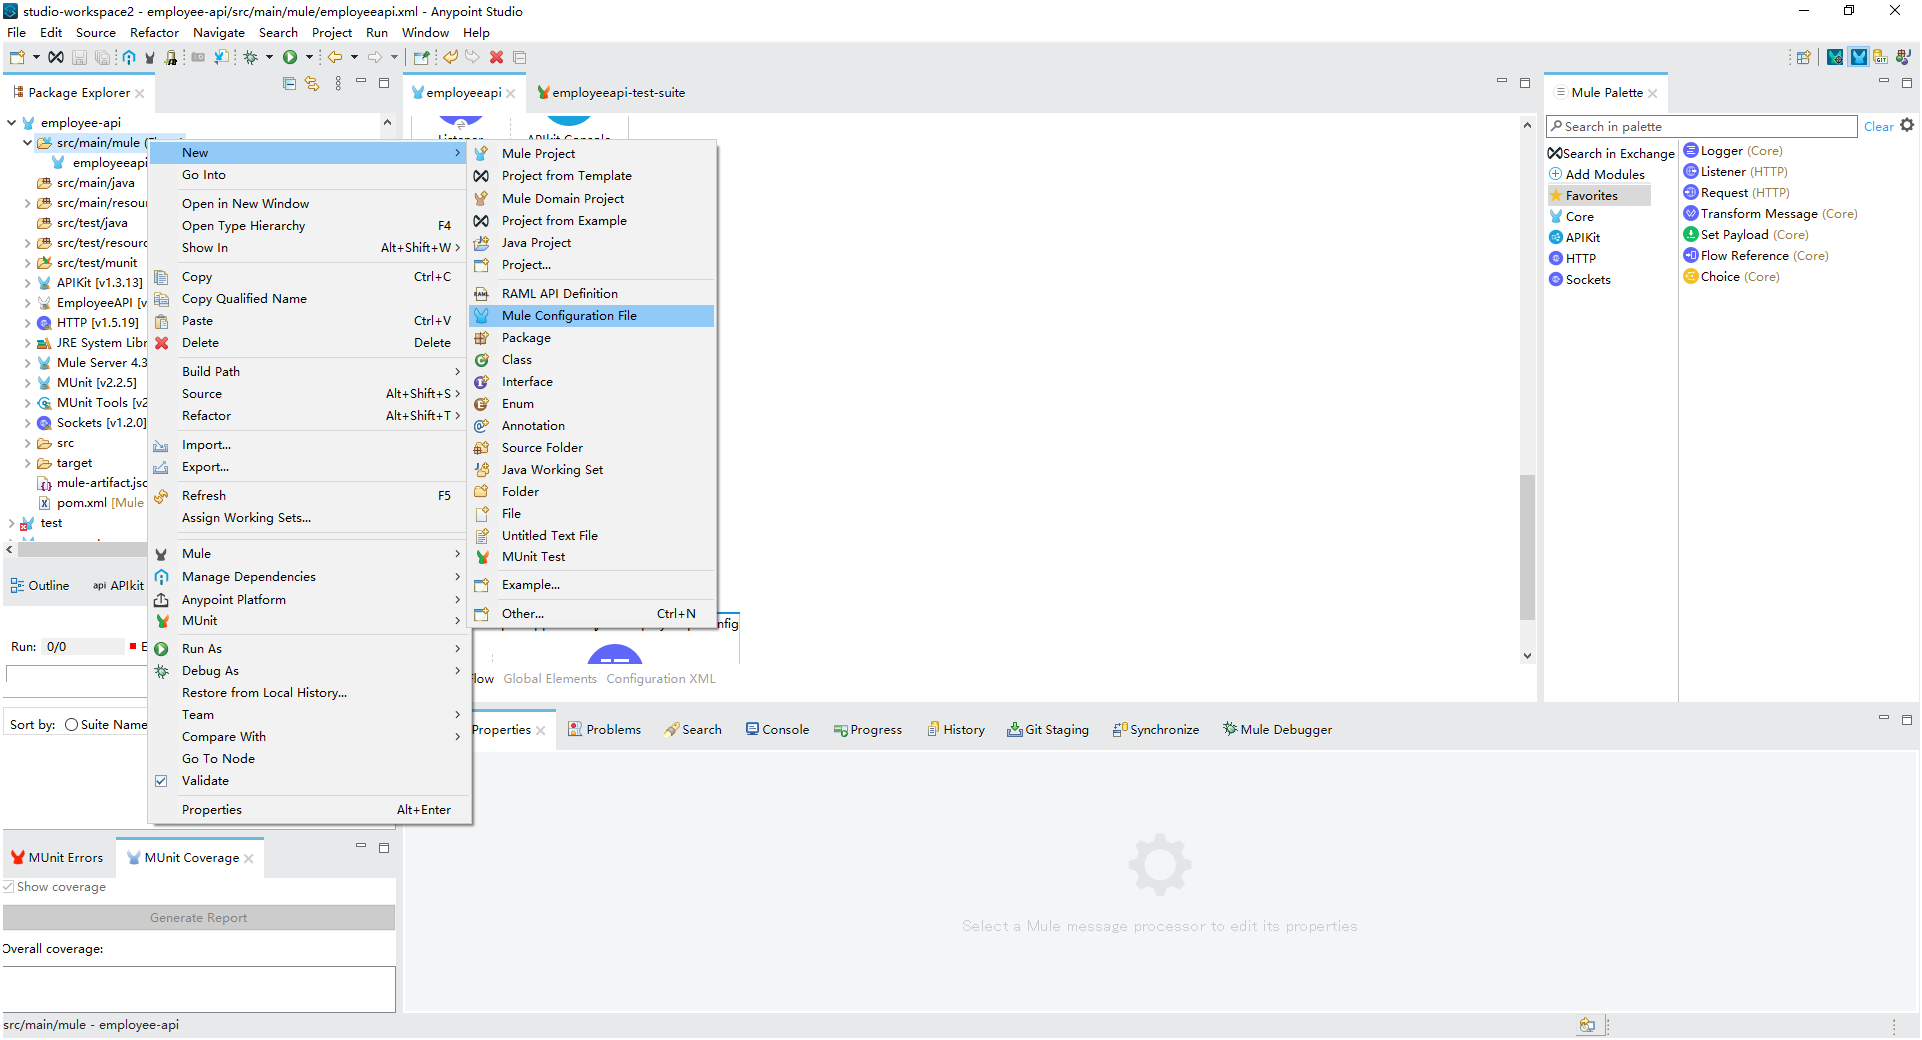Select Favorites category in palette

tap(1598, 196)
